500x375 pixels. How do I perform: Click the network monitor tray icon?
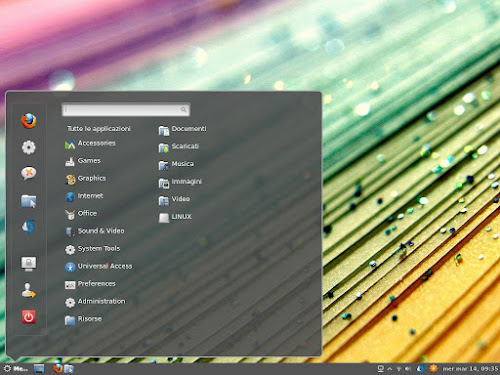click(x=381, y=369)
